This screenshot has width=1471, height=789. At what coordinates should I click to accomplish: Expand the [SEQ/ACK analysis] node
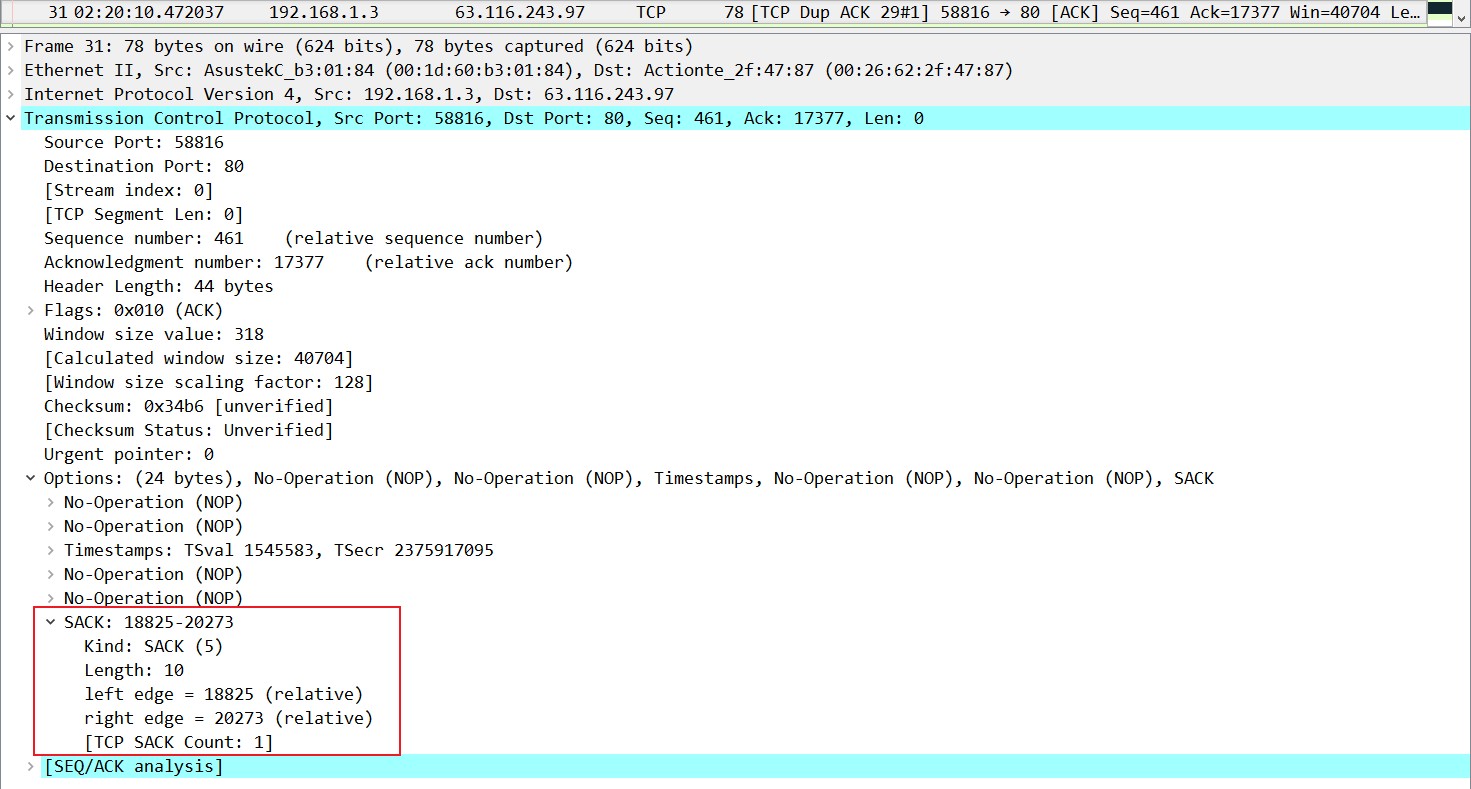click(31, 766)
